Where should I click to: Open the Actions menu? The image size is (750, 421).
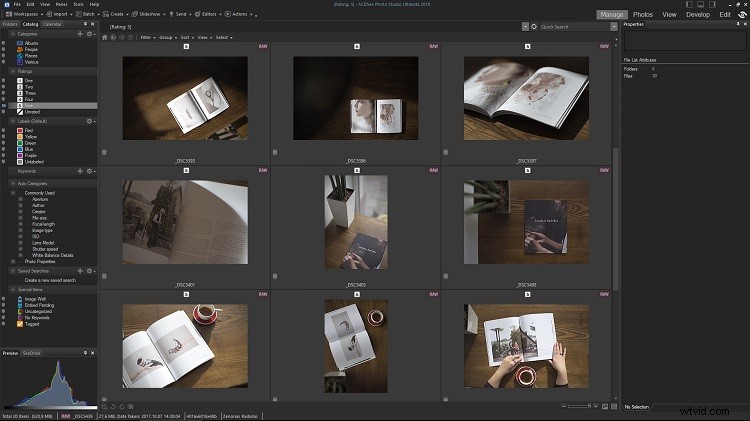(x=238, y=14)
